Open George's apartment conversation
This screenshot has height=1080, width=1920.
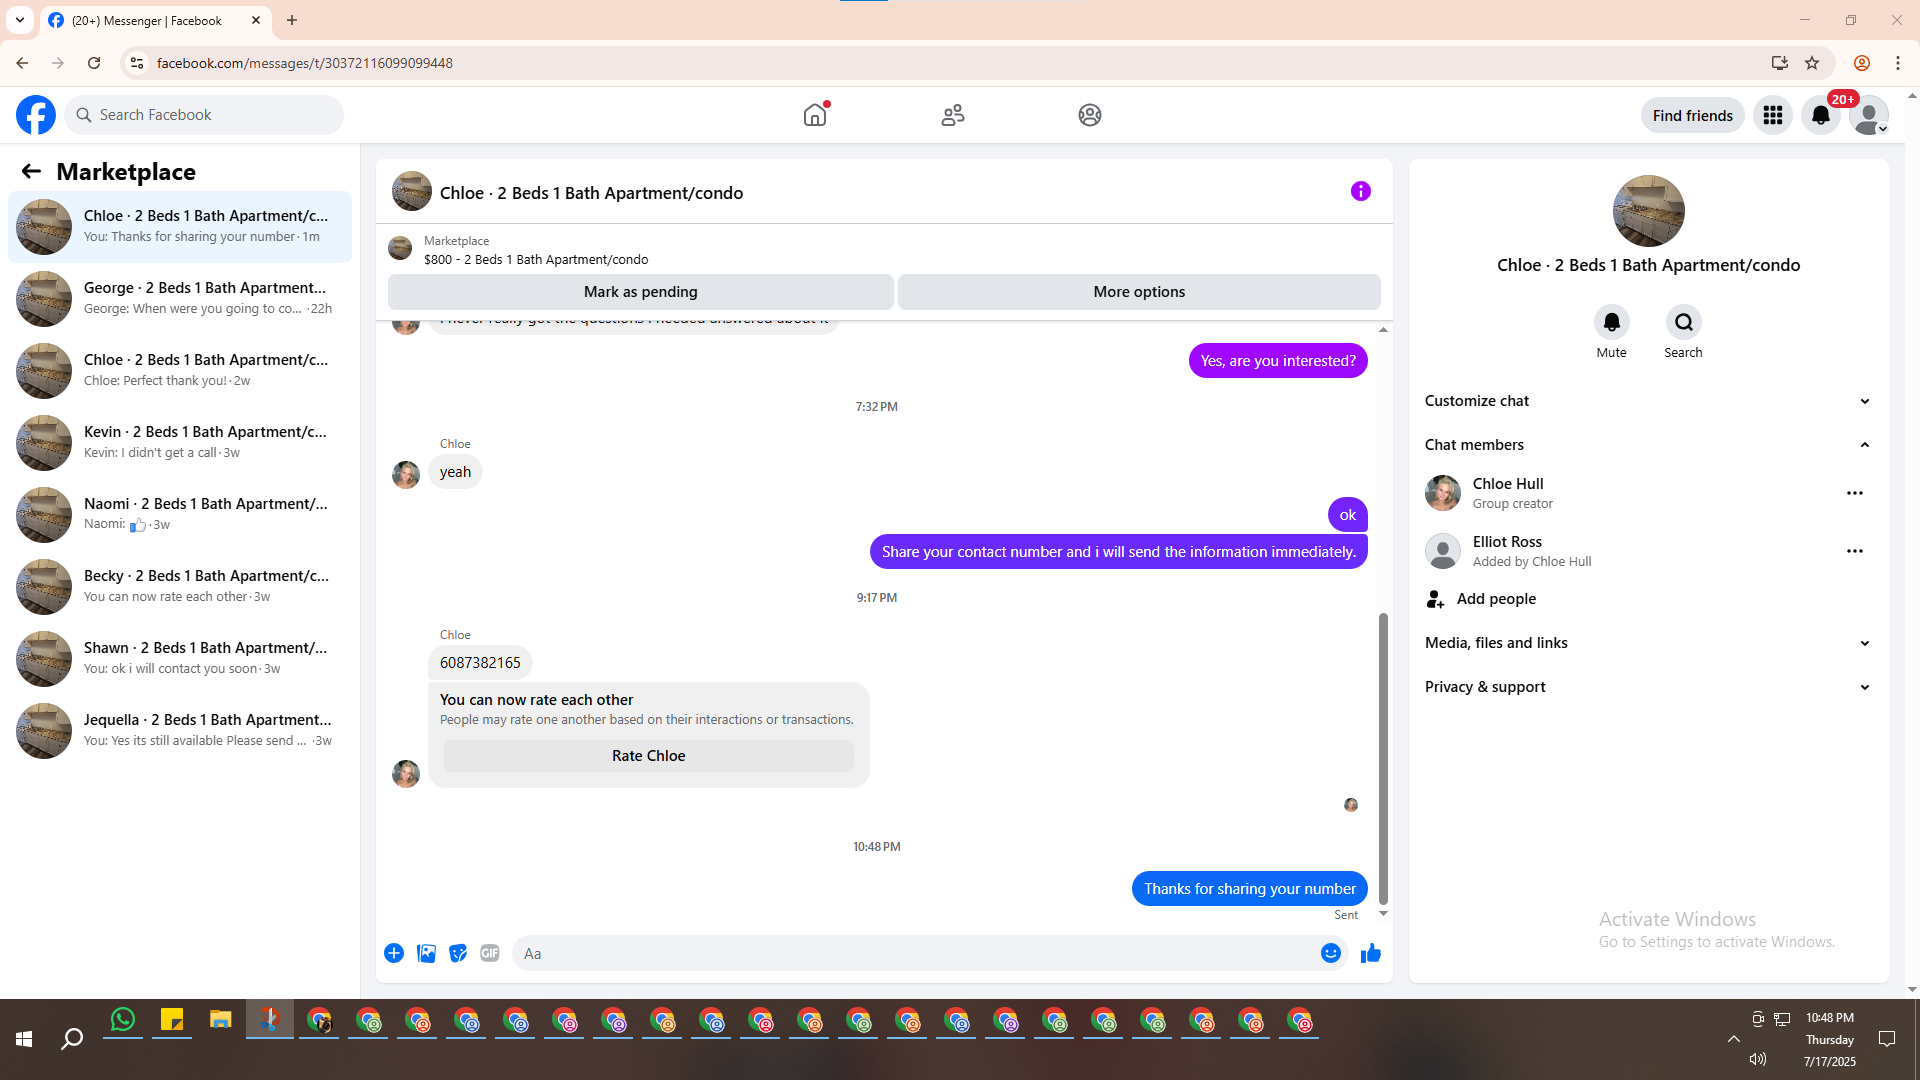[x=180, y=298]
